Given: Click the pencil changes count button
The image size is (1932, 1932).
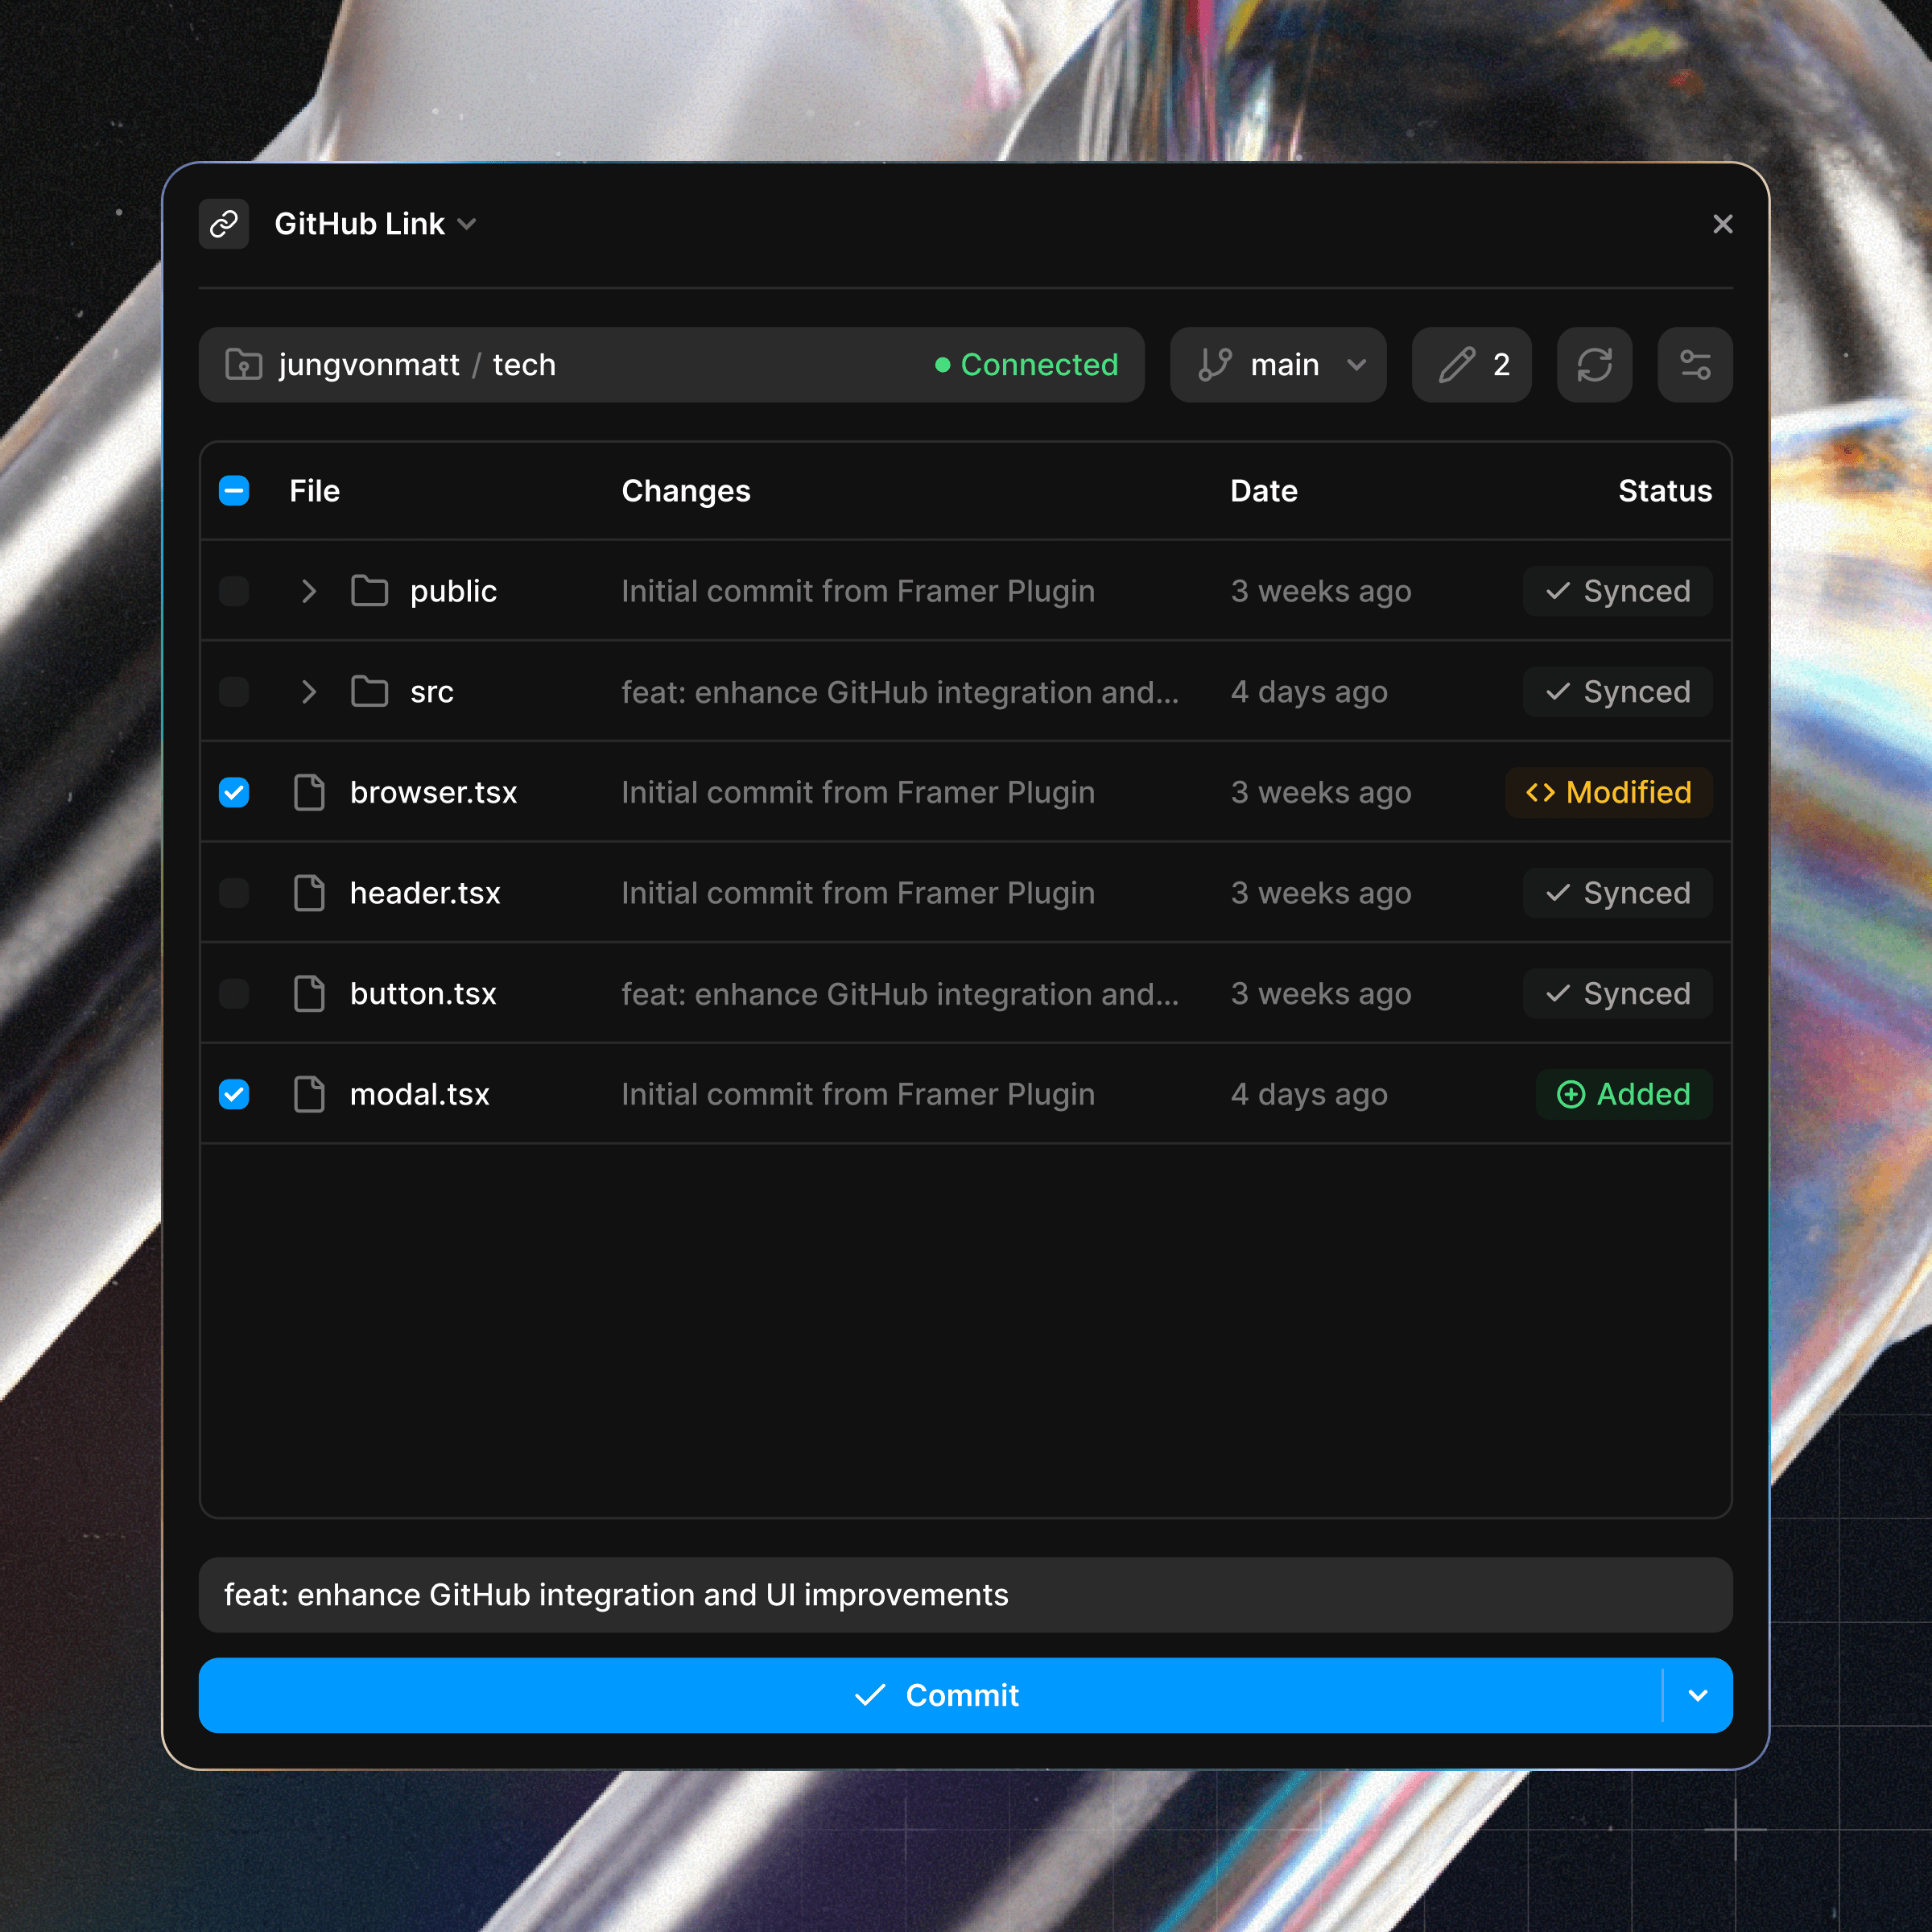Looking at the screenshot, I should (x=1471, y=365).
